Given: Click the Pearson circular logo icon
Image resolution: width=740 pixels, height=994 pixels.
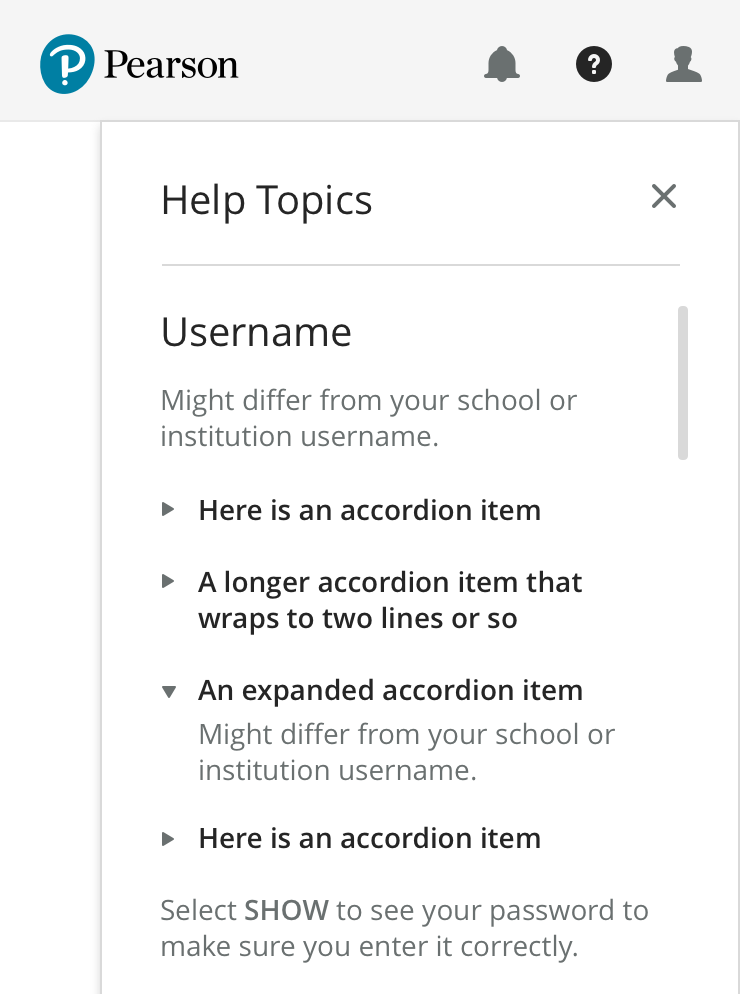Looking at the screenshot, I should (67, 65).
